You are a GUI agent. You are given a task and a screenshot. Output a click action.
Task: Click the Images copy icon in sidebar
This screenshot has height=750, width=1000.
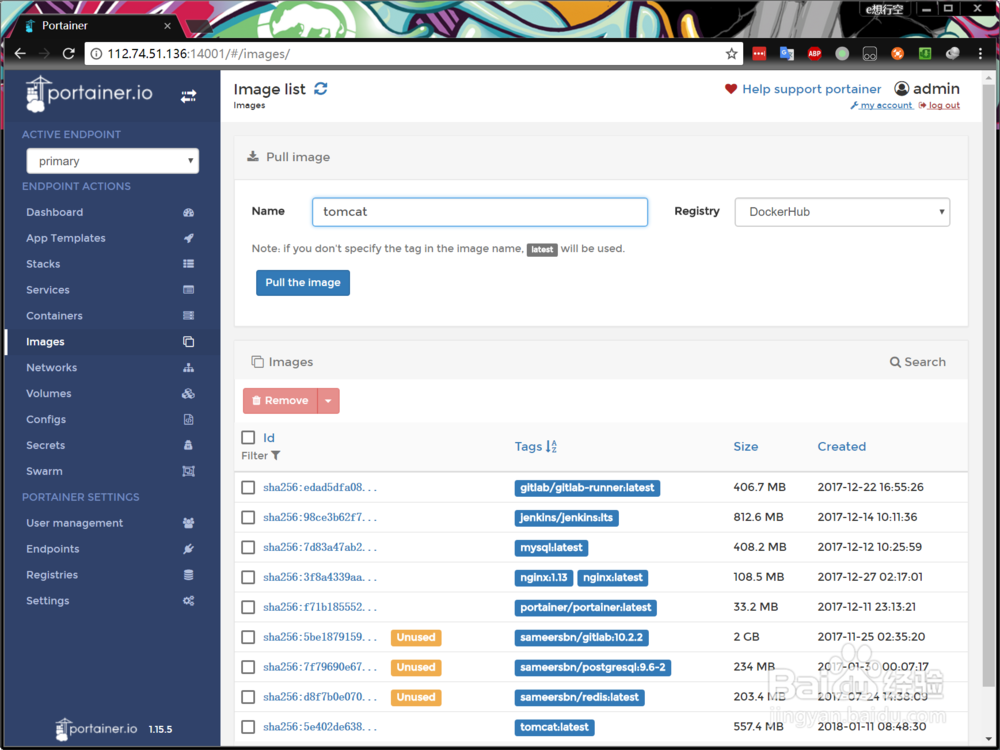point(188,342)
